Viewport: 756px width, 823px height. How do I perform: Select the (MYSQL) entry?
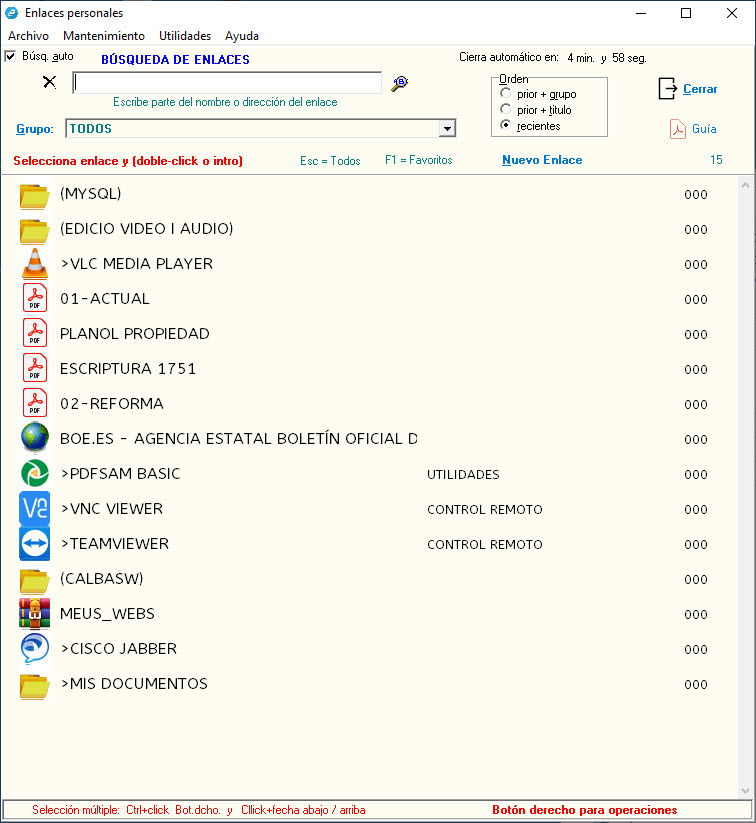coord(90,194)
